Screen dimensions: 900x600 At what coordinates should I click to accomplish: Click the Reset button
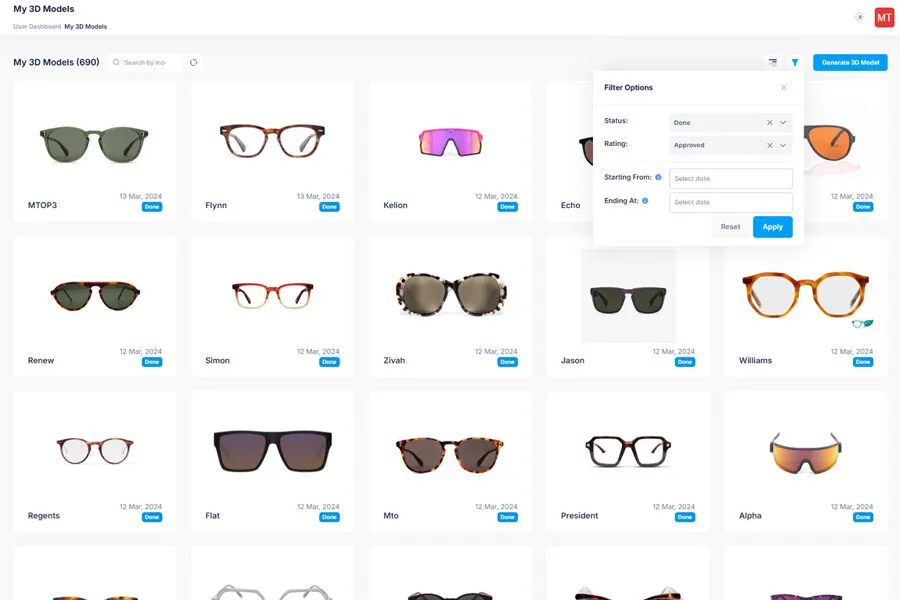point(730,227)
